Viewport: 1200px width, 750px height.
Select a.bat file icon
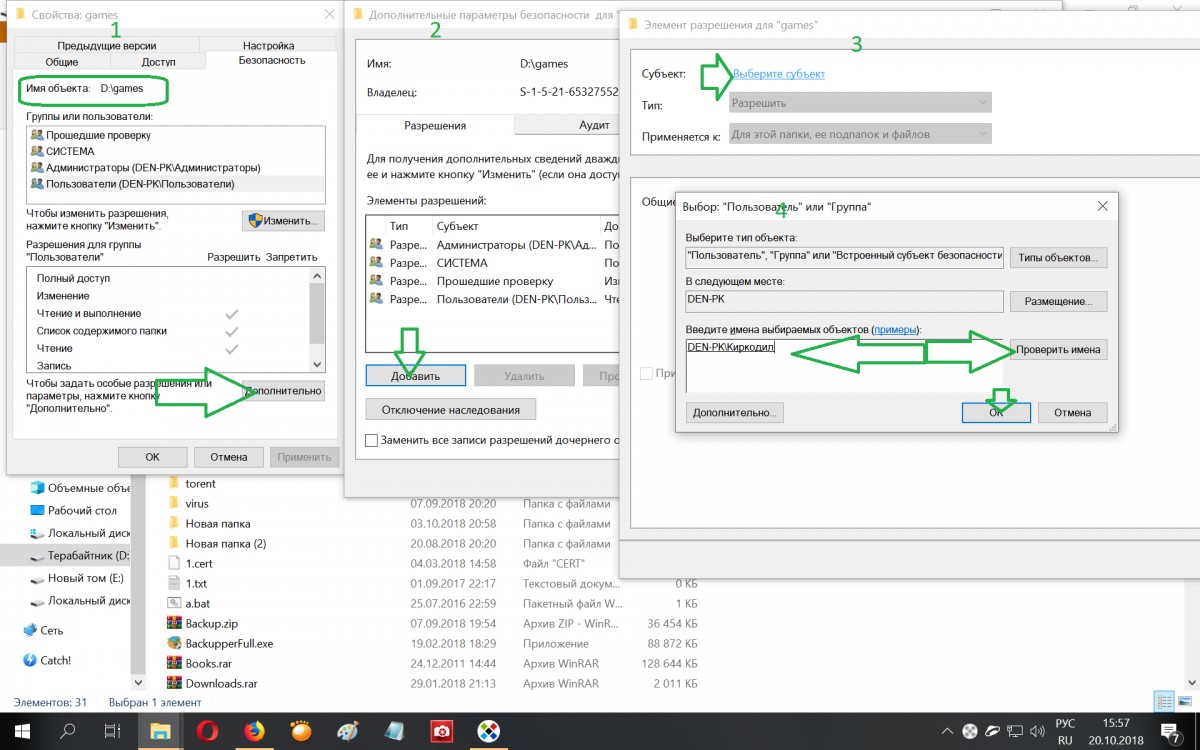pos(174,603)
